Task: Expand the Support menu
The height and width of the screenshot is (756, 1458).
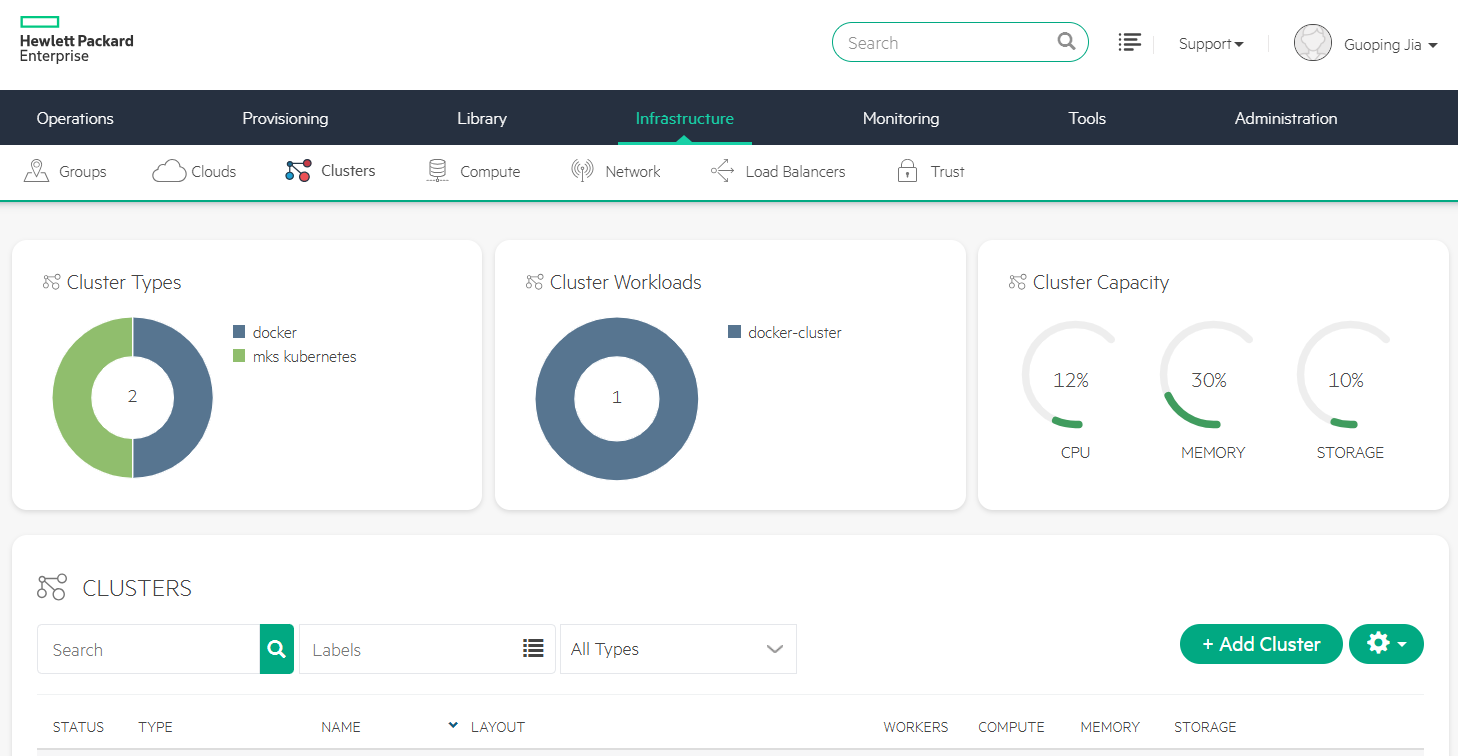Action: (x=1210, y=43)
